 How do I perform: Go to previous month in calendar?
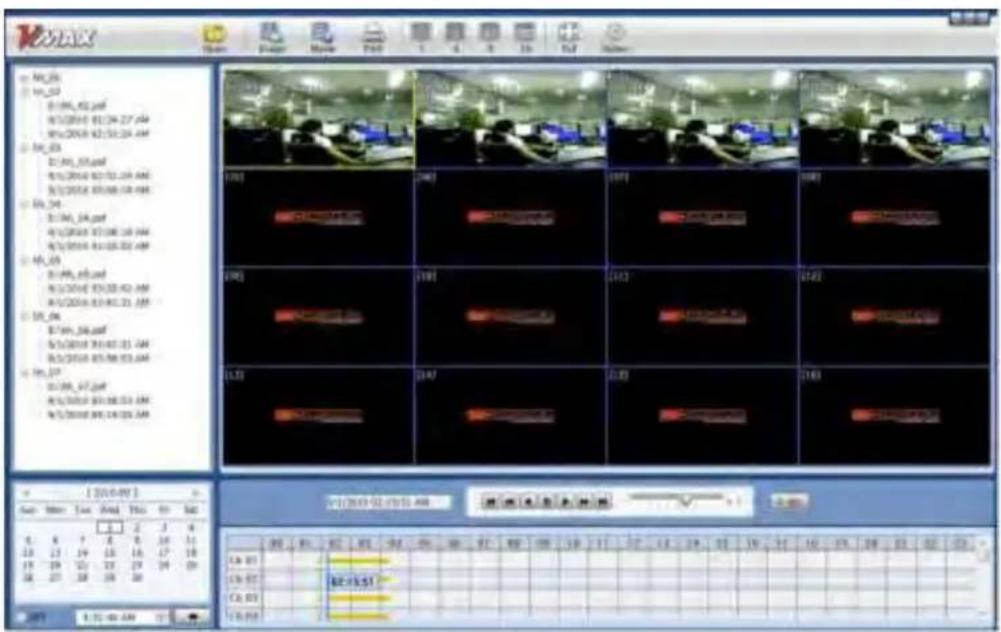click(27, 493)
